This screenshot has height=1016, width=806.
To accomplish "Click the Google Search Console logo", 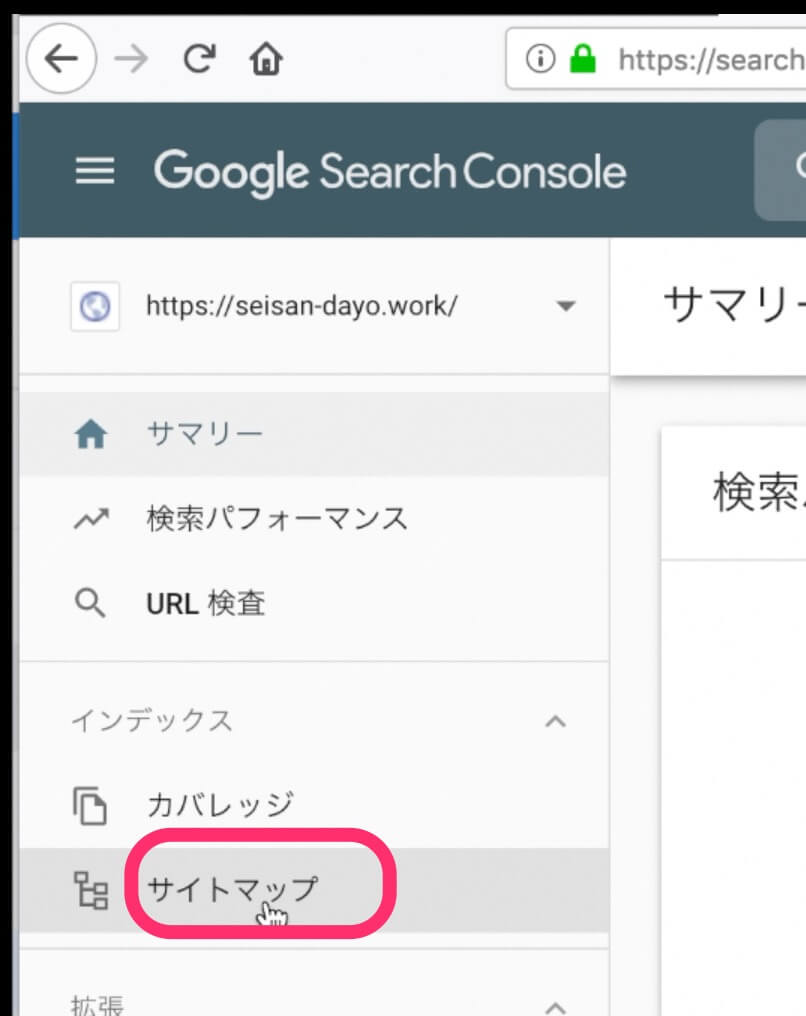I will [x=390, y=172].
